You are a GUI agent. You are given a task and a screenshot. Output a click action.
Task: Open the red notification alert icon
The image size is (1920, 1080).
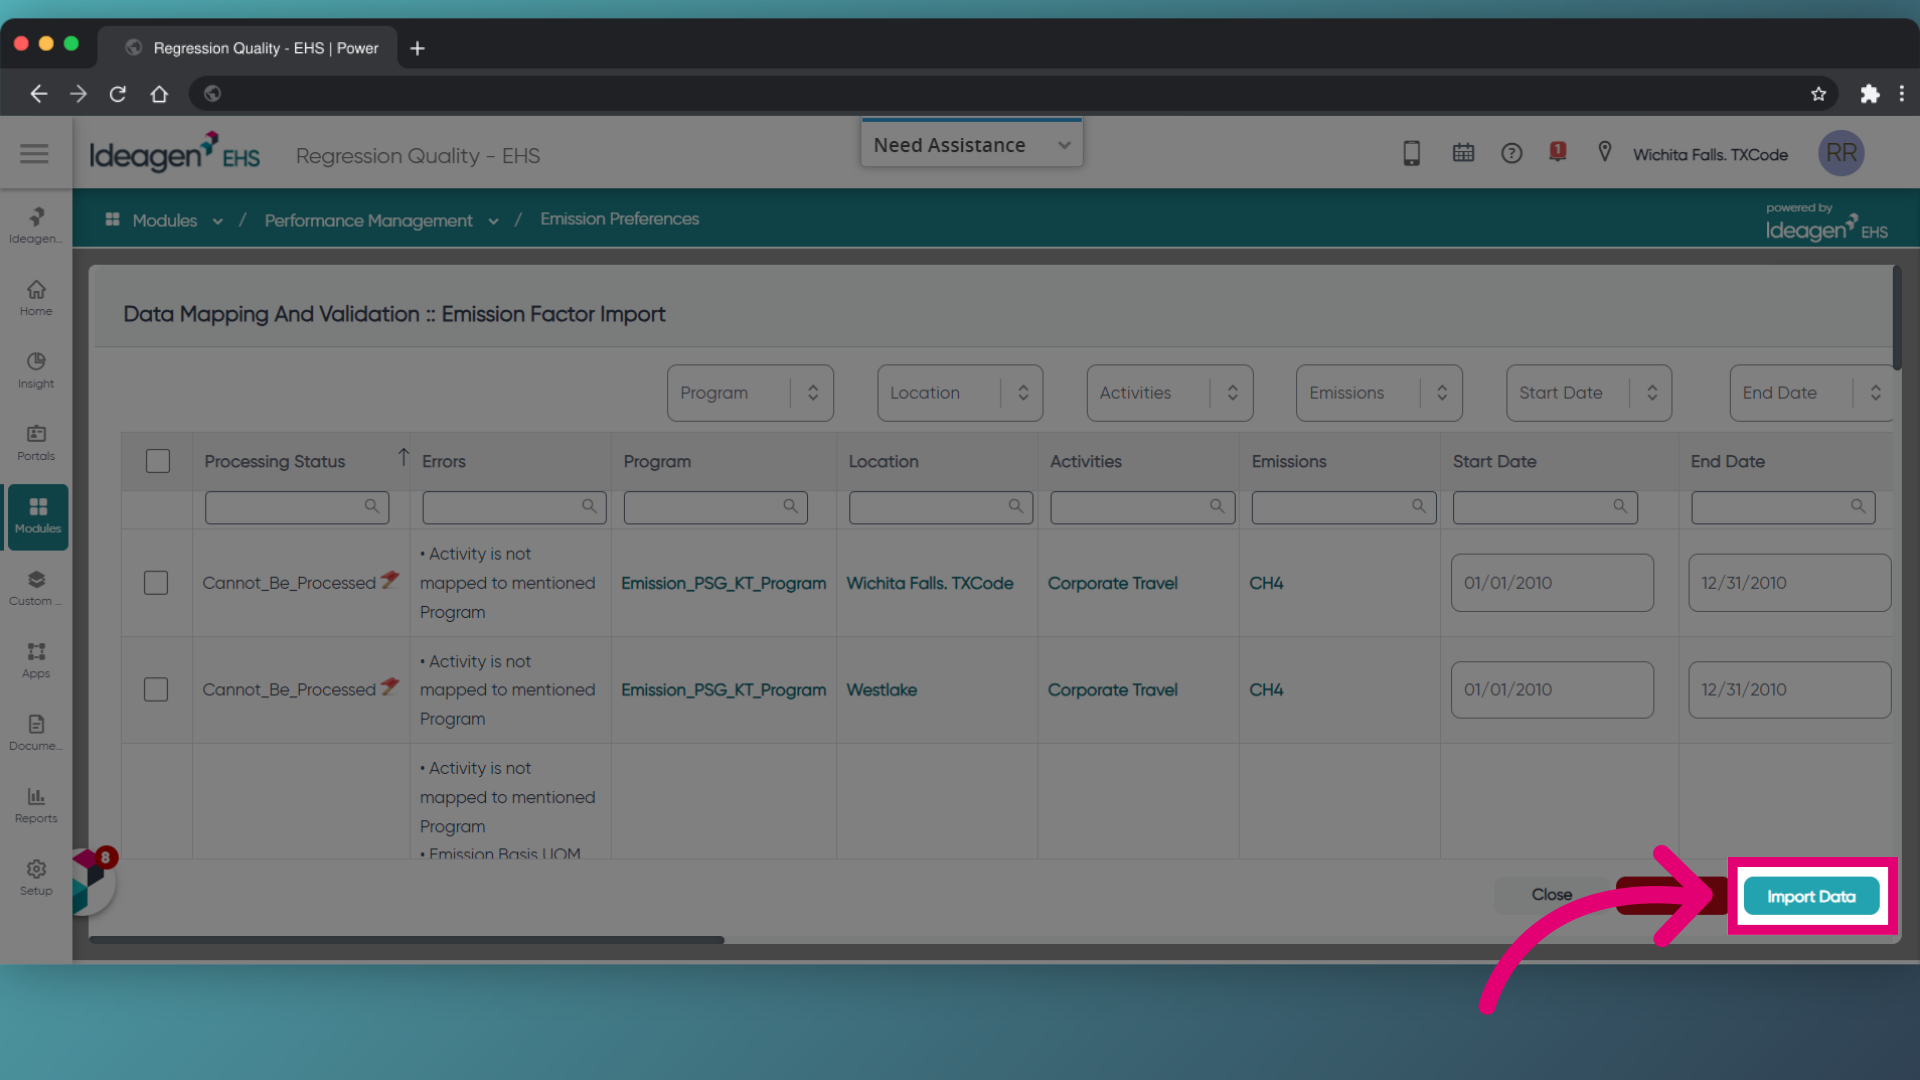(1557, 152)
